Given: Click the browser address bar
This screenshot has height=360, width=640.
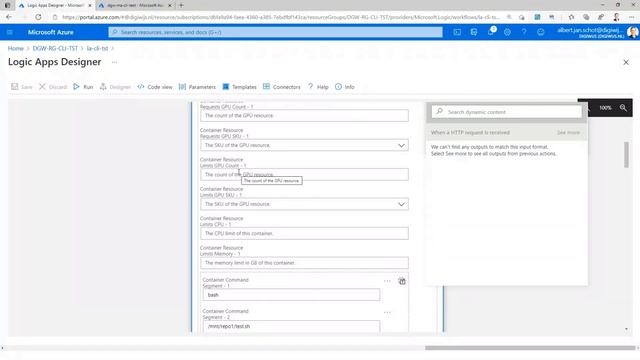Looking at the screenshot, I should (x=281, y=17).
